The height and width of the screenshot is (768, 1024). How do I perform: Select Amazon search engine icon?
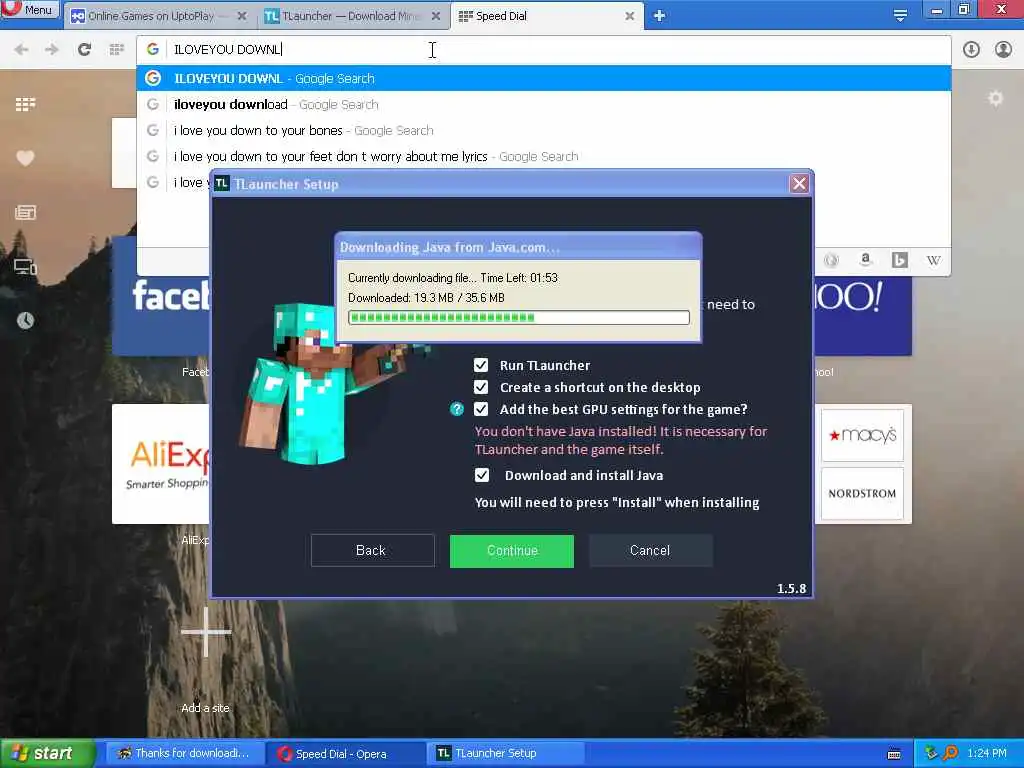pyautogui.click(x=865, y=260)
